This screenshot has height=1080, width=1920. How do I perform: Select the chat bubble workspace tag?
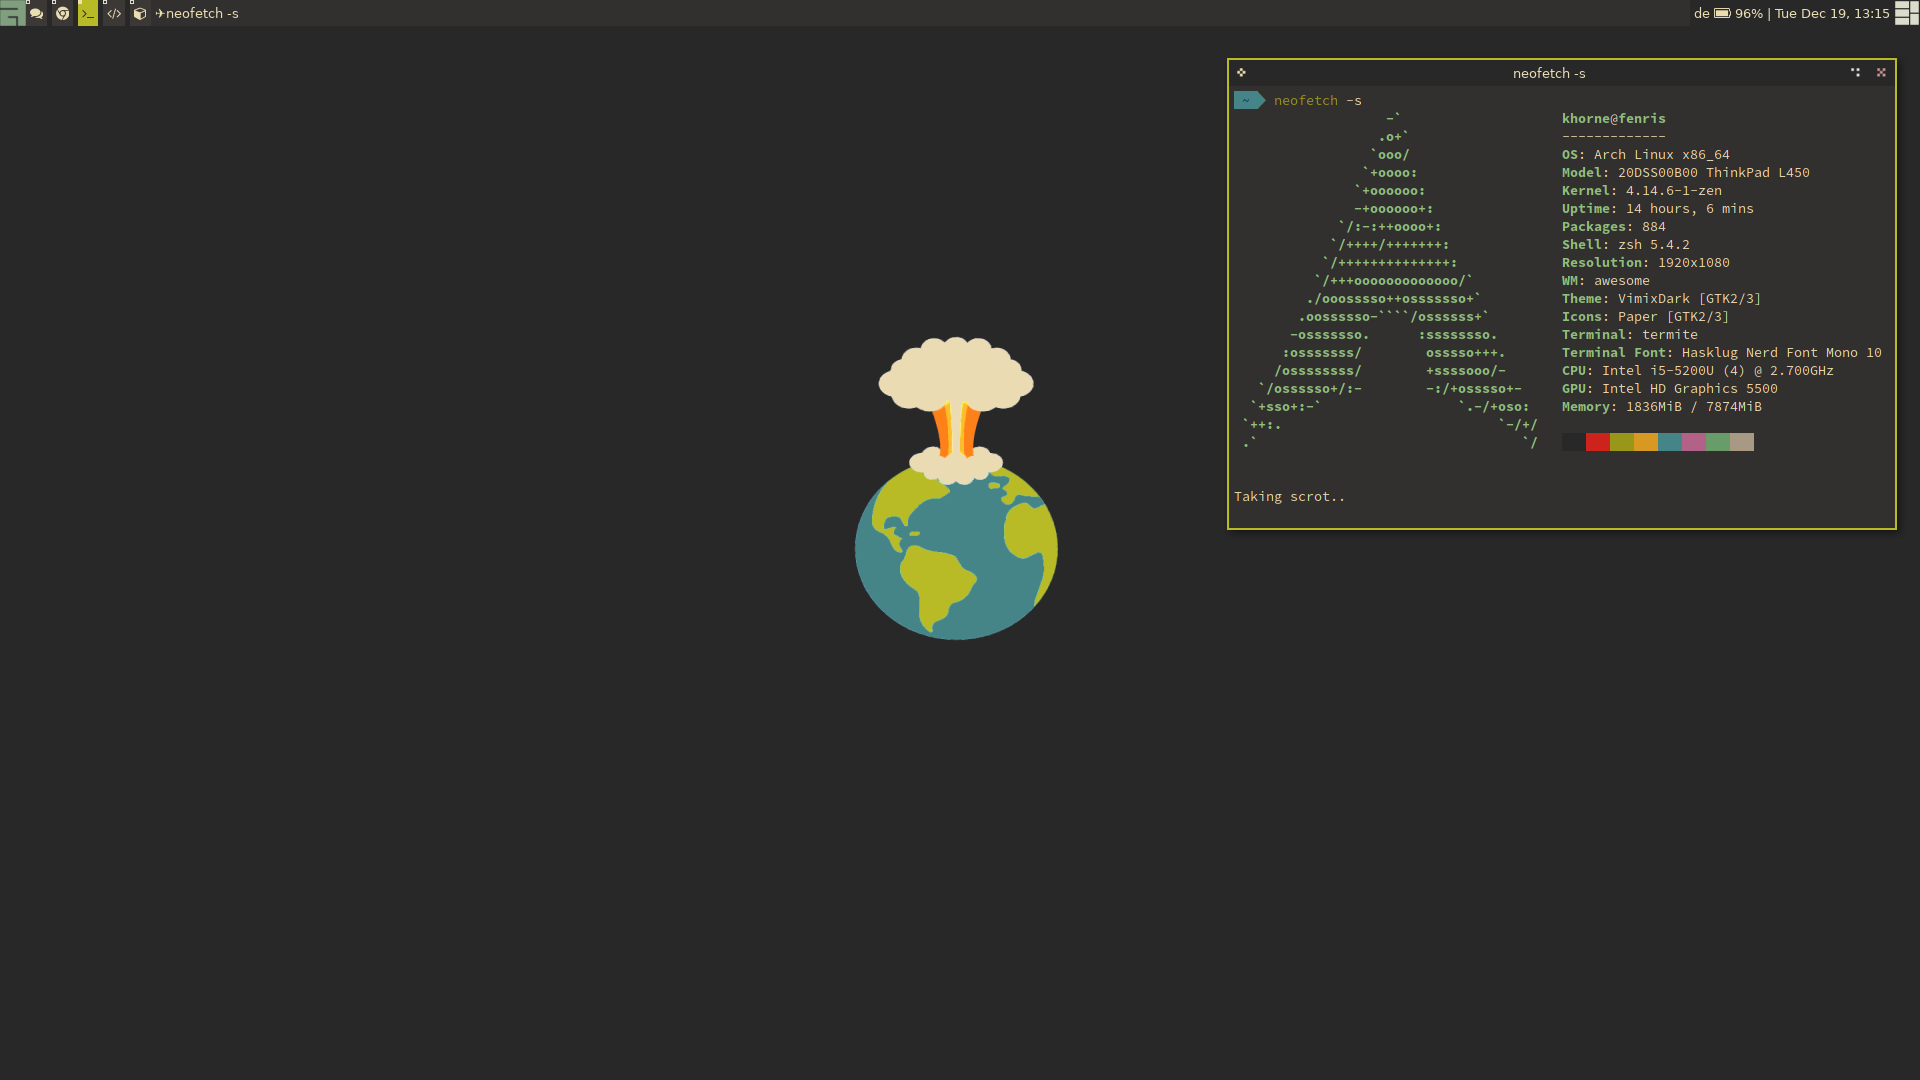(x=36, y=14)
